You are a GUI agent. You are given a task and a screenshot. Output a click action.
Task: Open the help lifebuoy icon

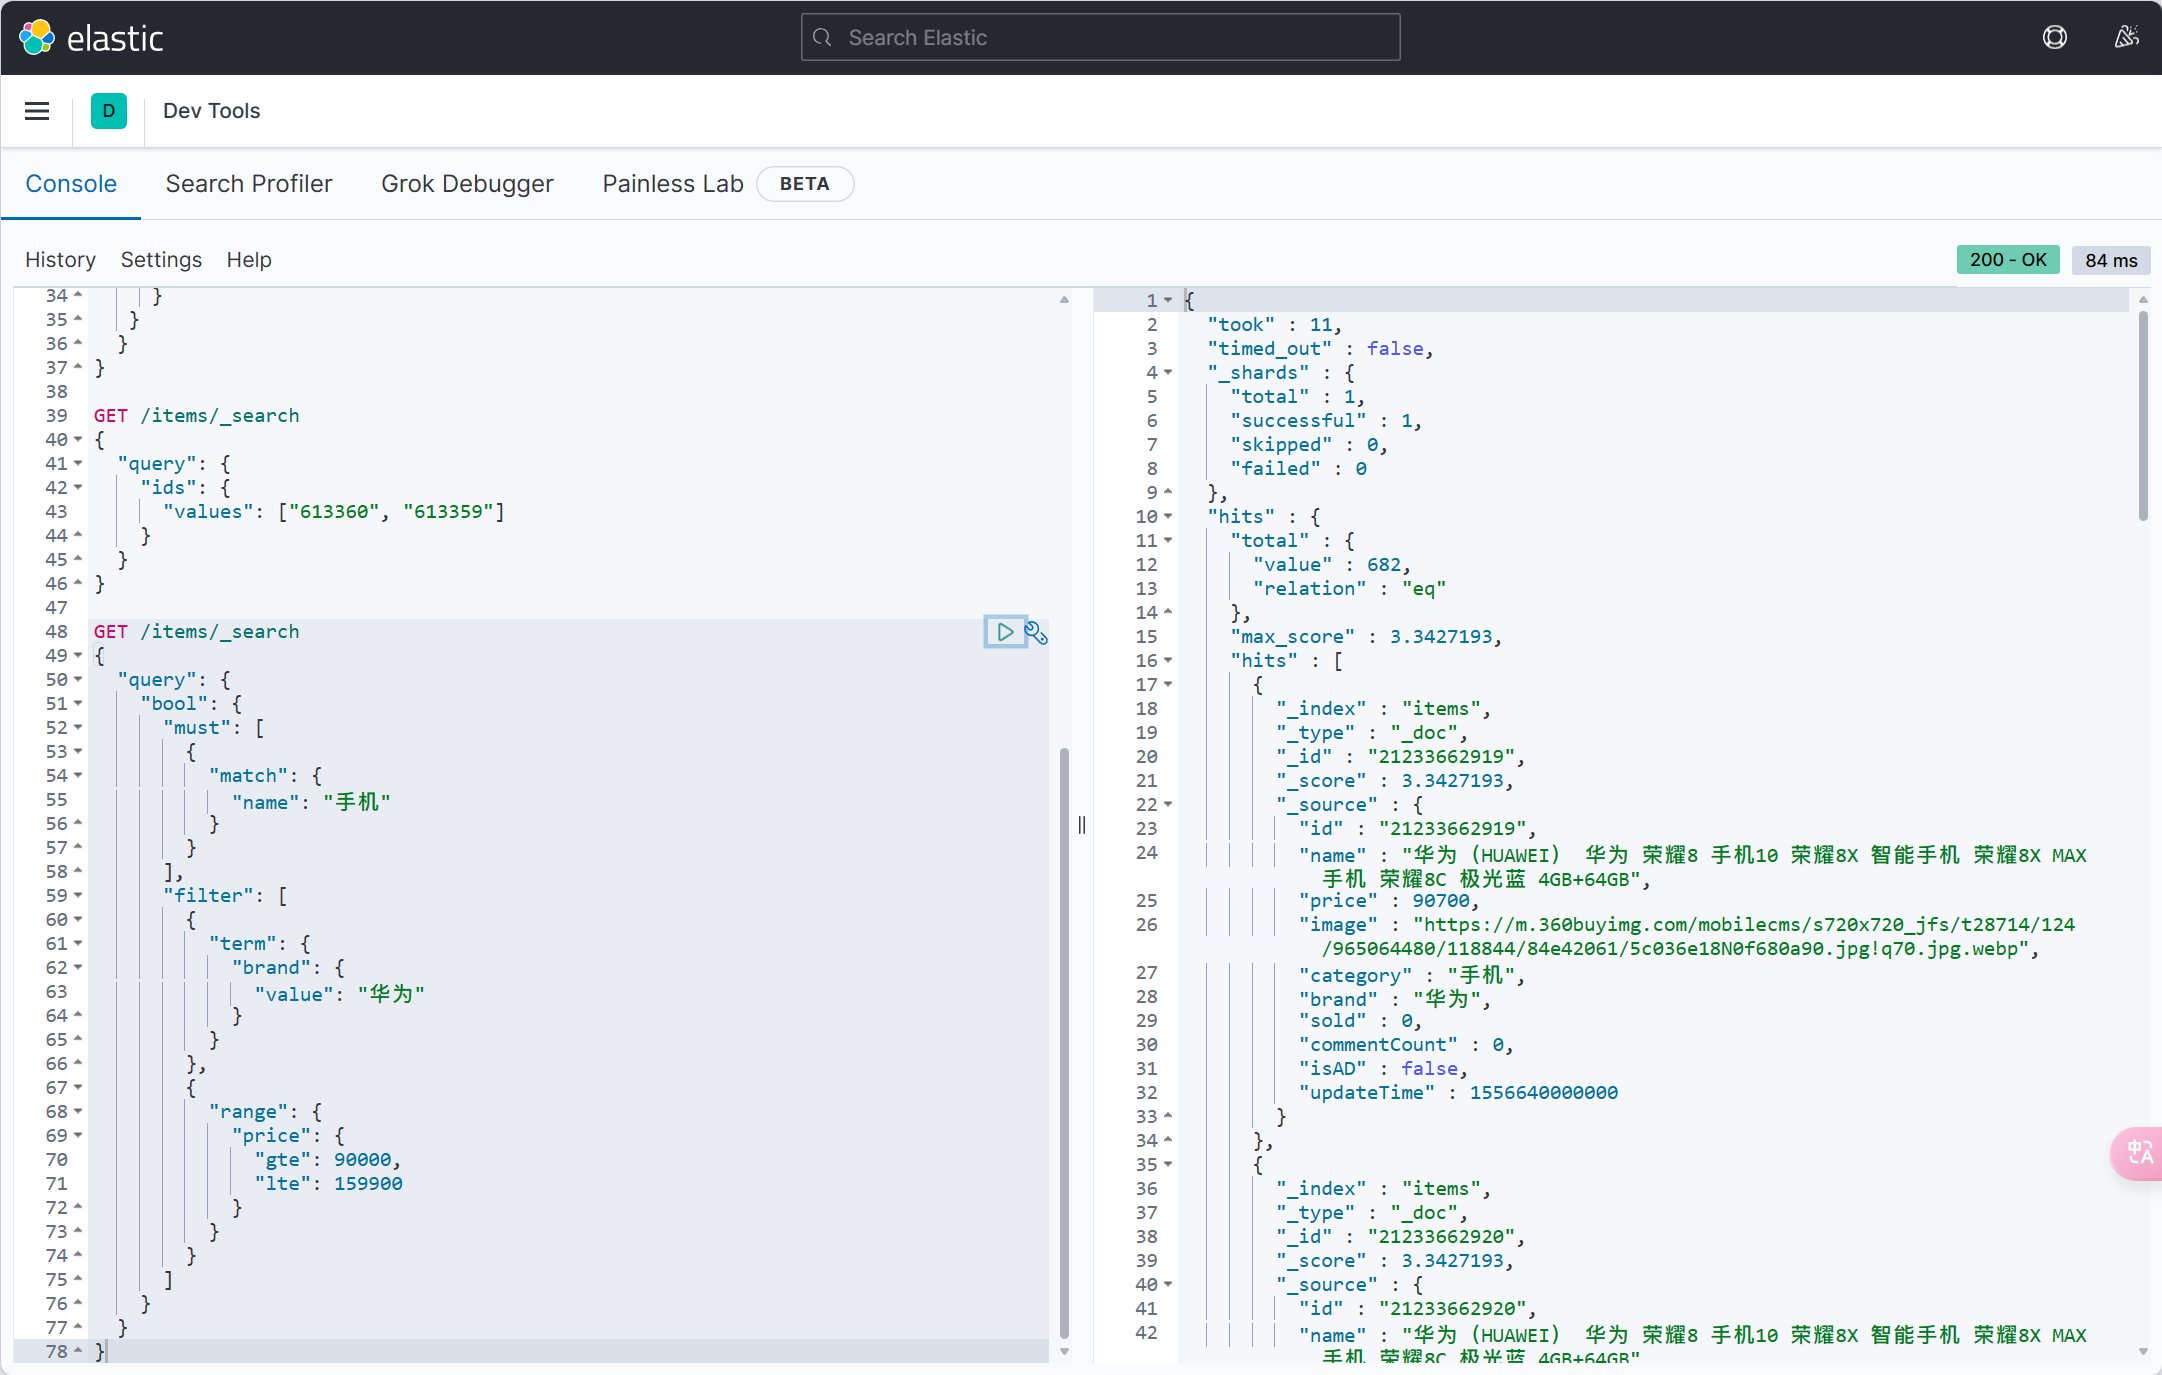tap(2054, 38)
